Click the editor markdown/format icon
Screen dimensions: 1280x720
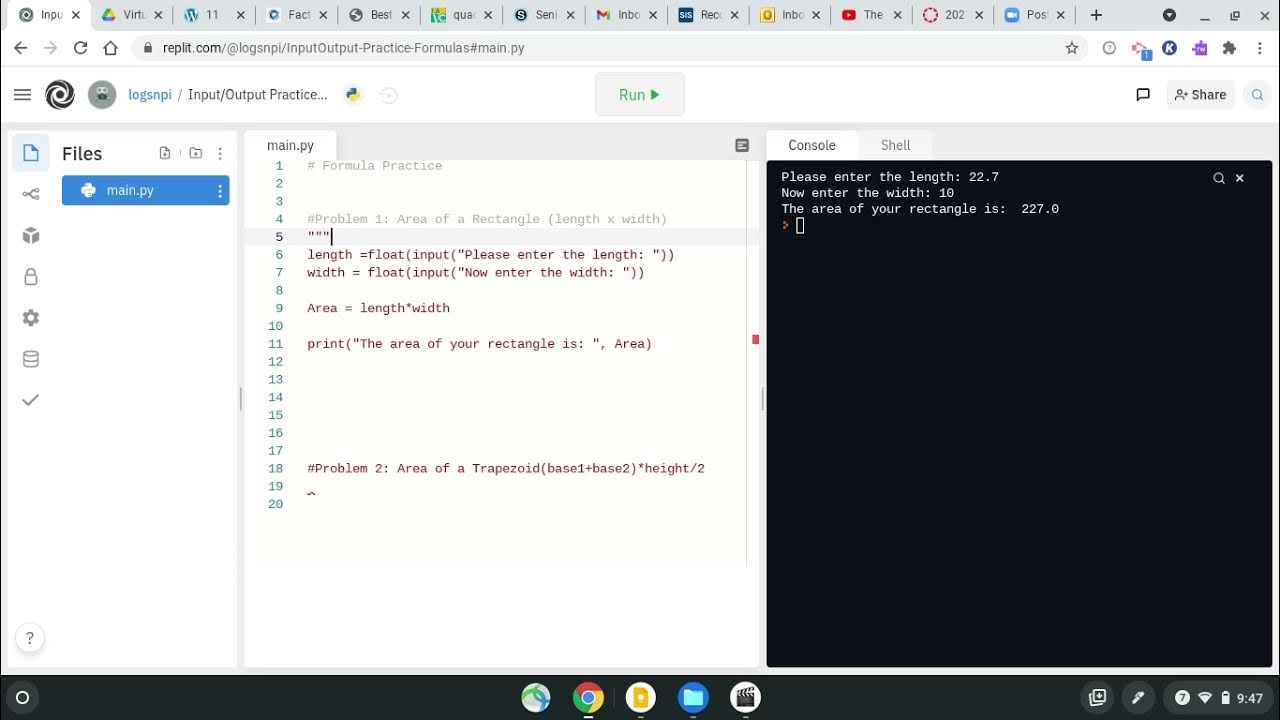click(742, 145)
